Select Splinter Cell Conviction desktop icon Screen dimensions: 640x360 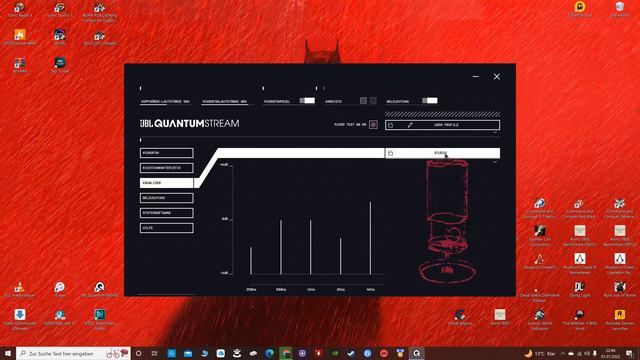pyautogui.click(x=540, y=236)
